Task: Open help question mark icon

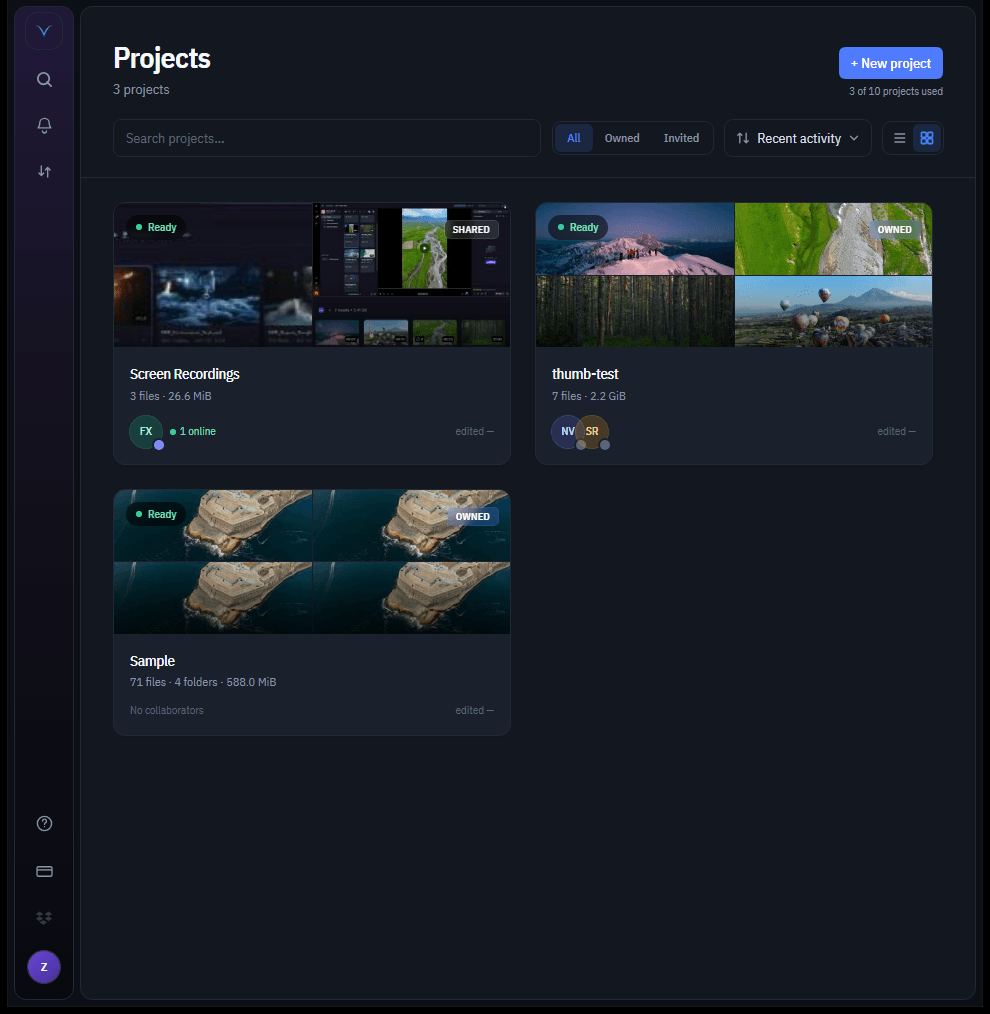Action: click(44, 823)
